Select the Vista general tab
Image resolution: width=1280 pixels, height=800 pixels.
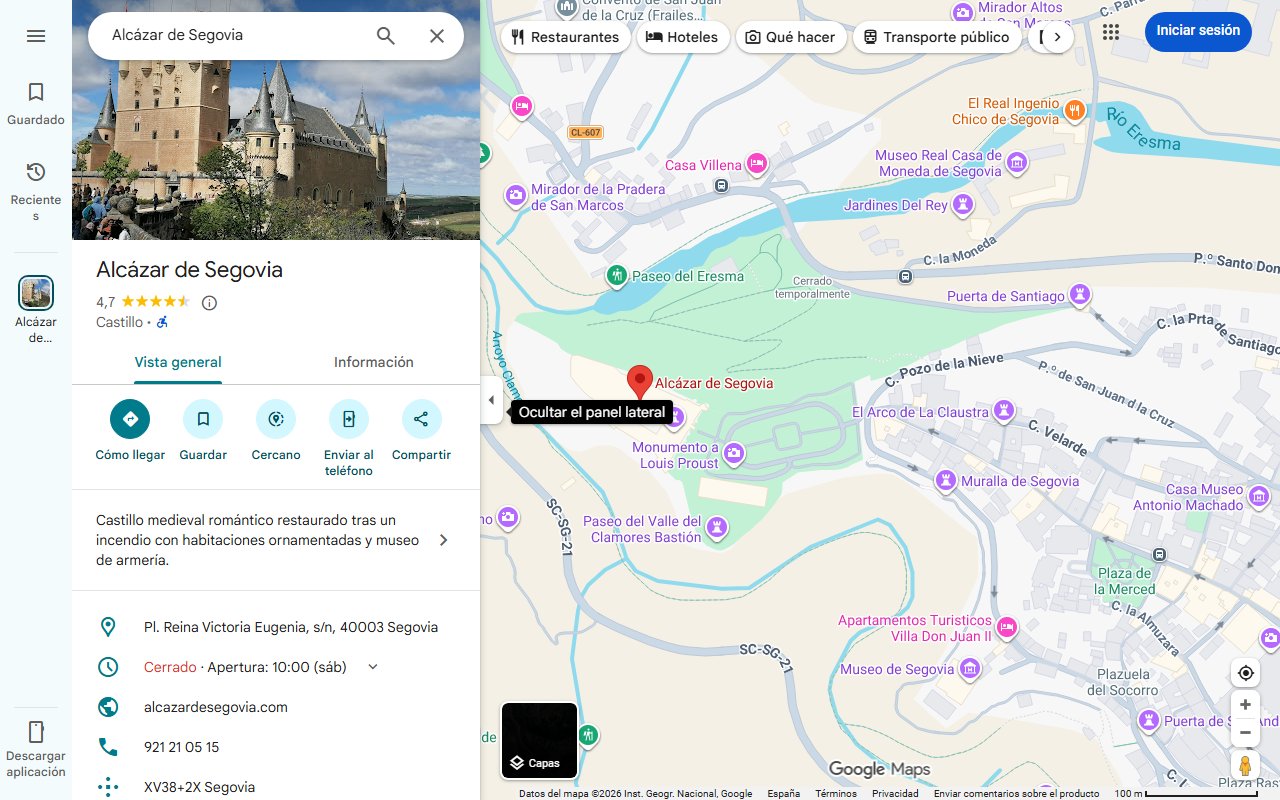pyautogui.click(x=178, y=362)
